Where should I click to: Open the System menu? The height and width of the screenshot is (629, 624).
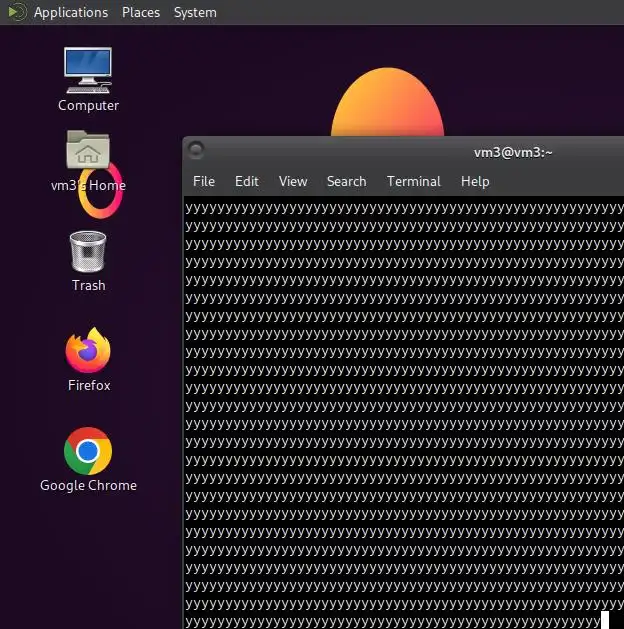point(195,12)
